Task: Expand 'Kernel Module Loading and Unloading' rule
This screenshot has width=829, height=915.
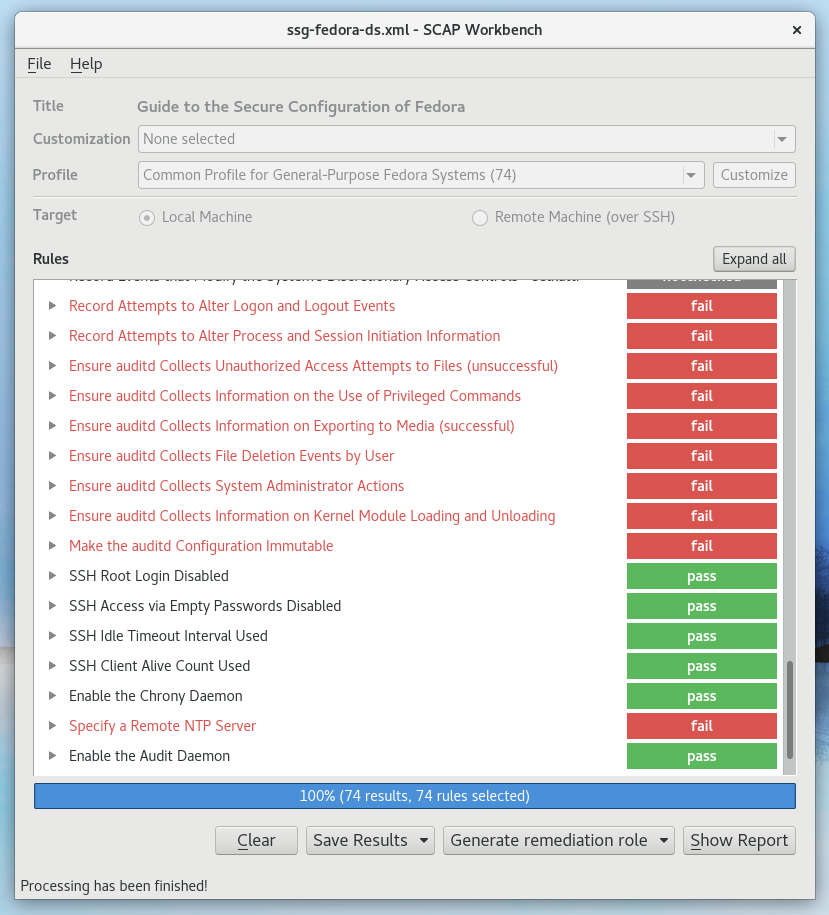Action: [x=52, y=516]
